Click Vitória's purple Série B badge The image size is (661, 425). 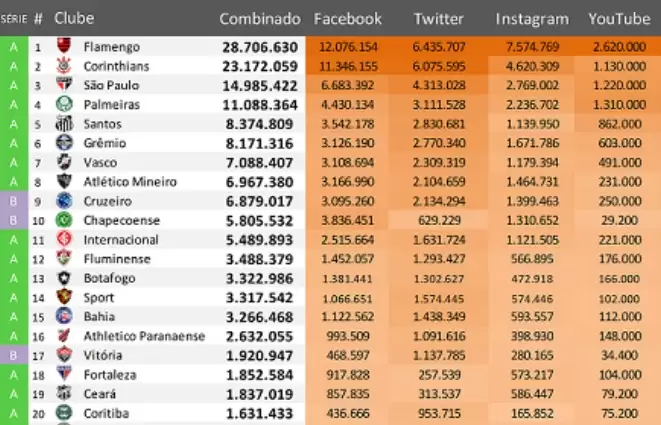(13, 355)
